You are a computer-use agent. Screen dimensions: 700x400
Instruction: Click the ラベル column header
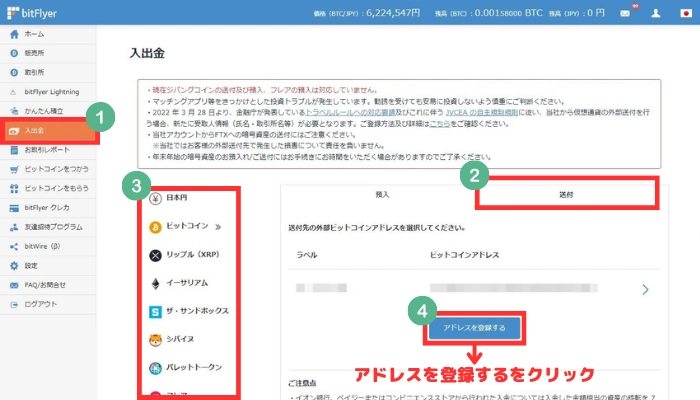click(x=307, y=255)
